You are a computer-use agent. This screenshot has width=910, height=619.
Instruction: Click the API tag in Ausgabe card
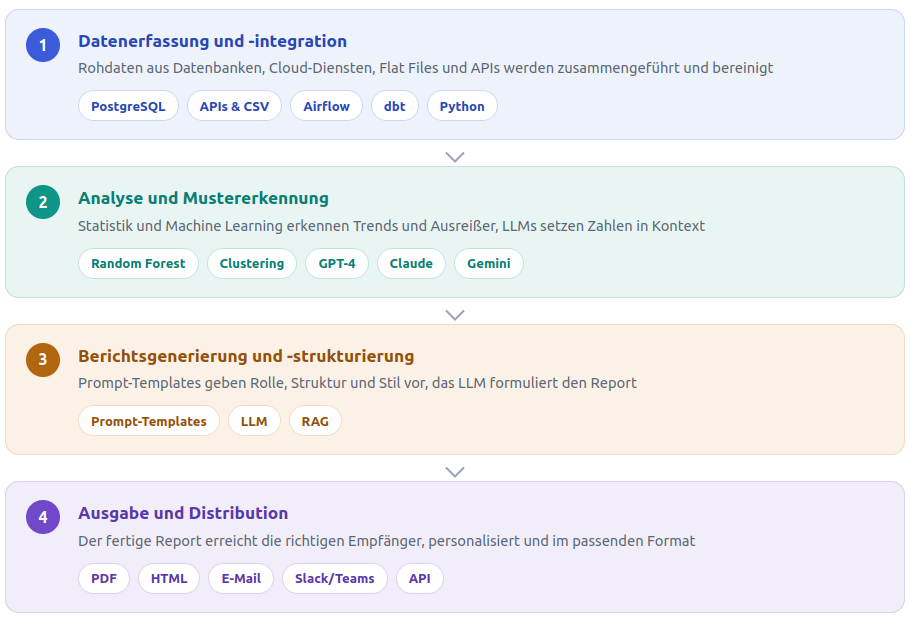[x=420, y=578]
